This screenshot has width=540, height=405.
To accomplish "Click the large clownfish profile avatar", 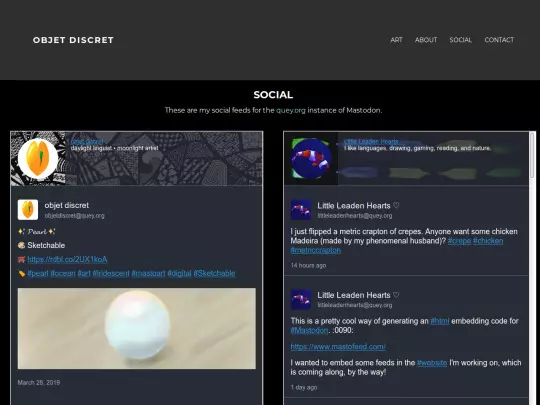I will click(x=311, y=158).
